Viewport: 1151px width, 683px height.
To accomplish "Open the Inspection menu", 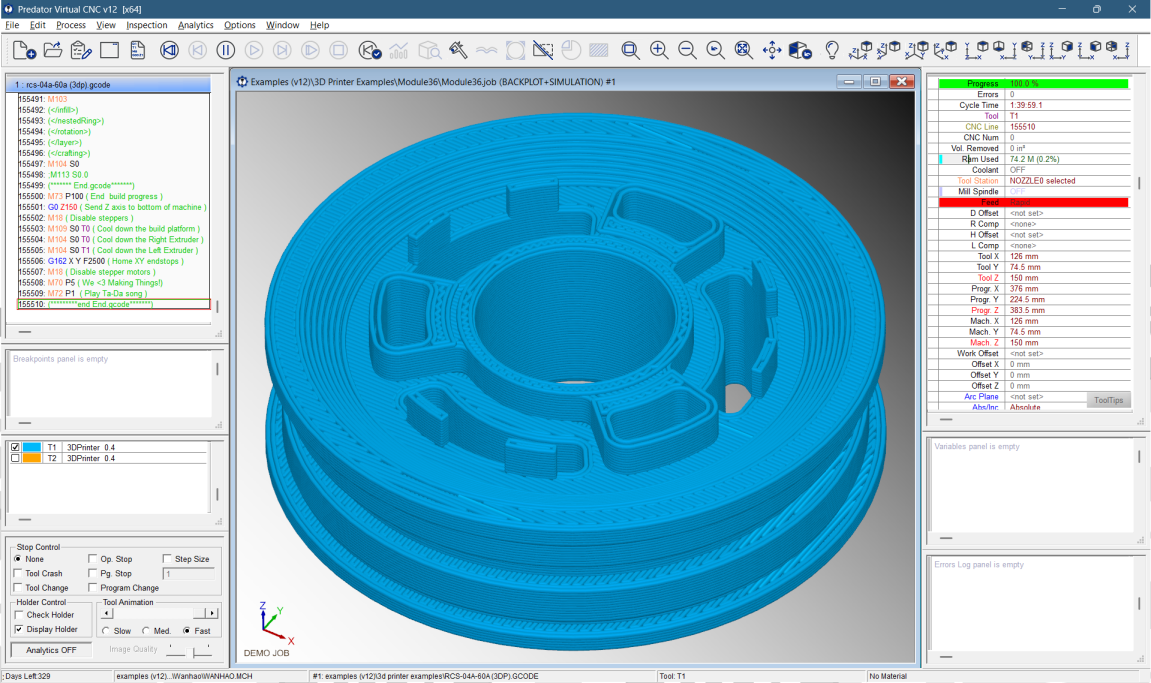I will (x=147, y=25).
